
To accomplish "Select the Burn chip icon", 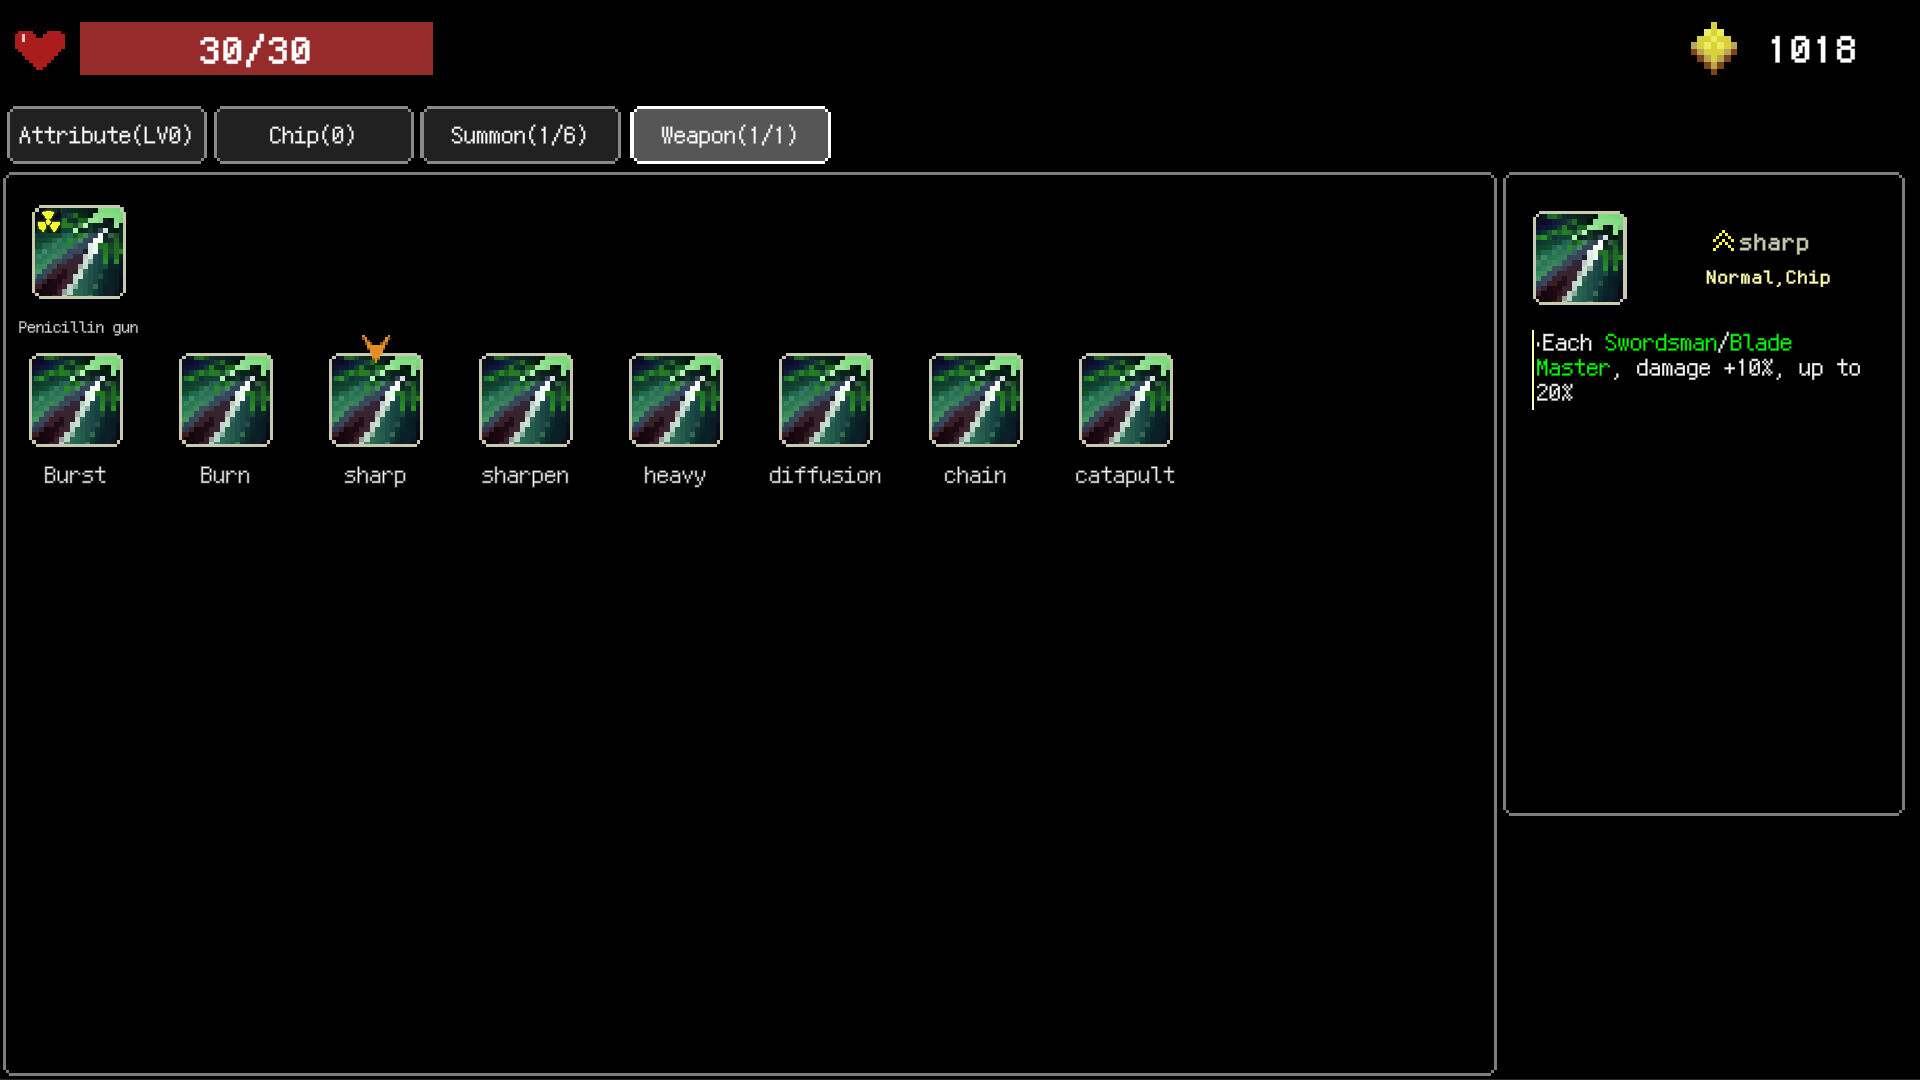I will [x=226, y=400].
